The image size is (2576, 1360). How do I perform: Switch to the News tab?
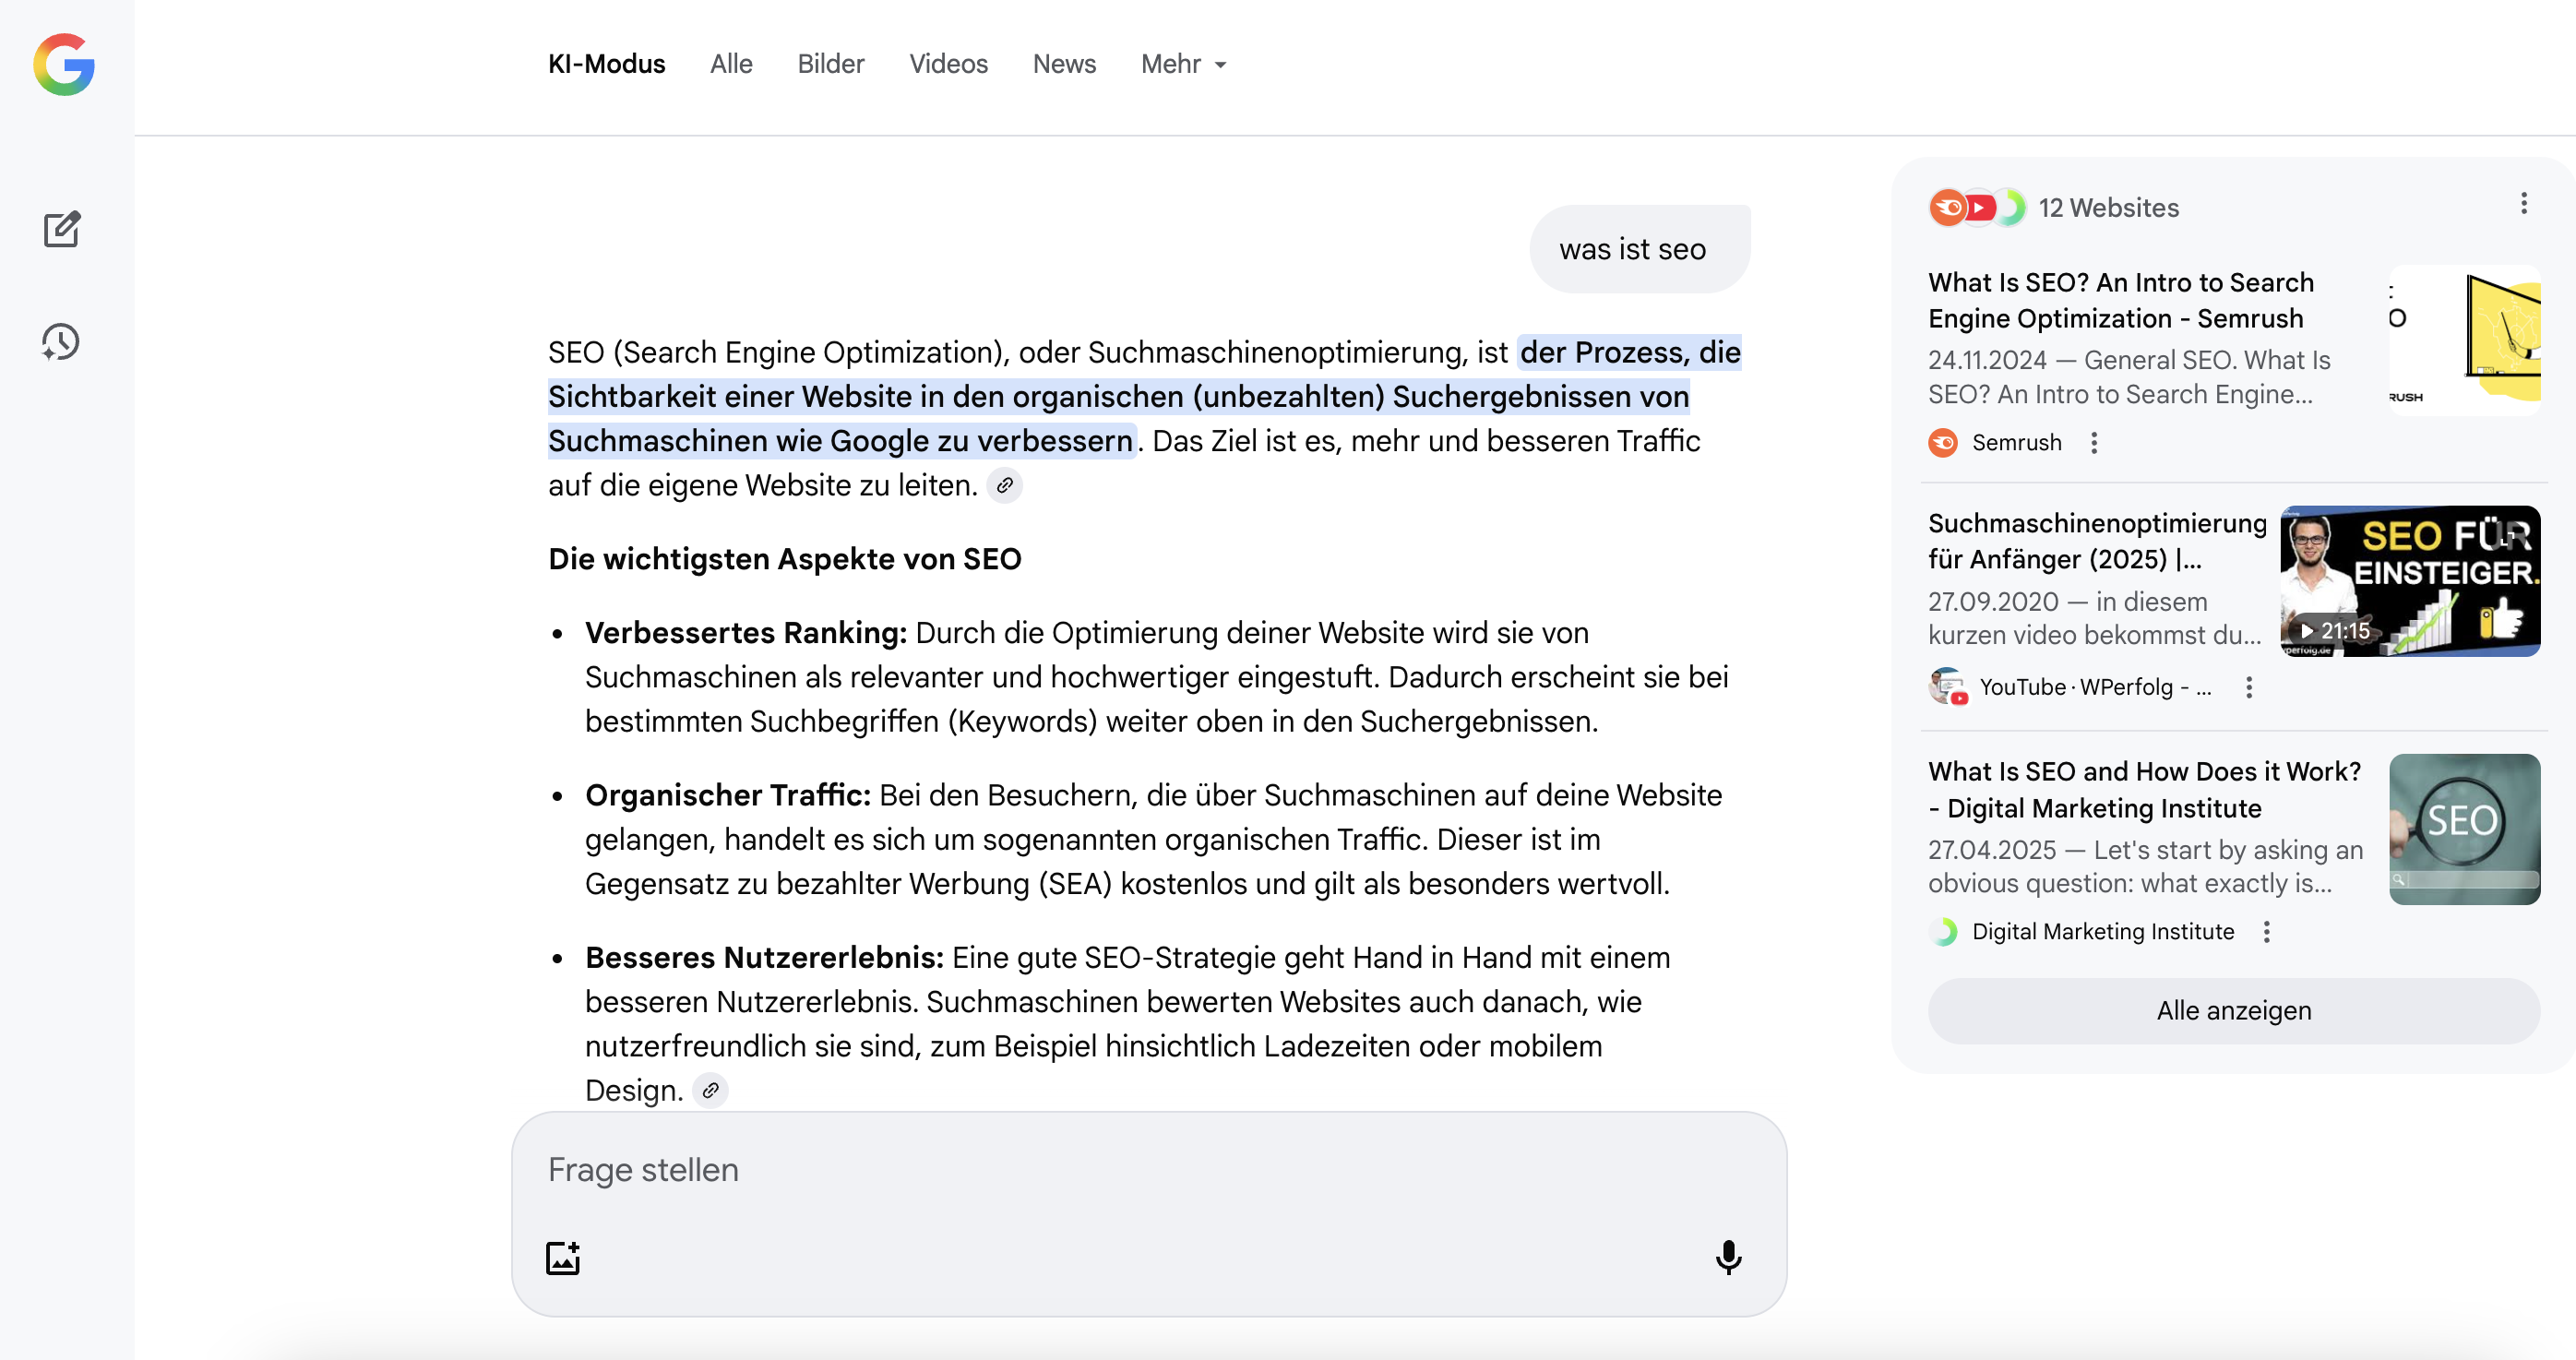click(x=1064, y=64)
